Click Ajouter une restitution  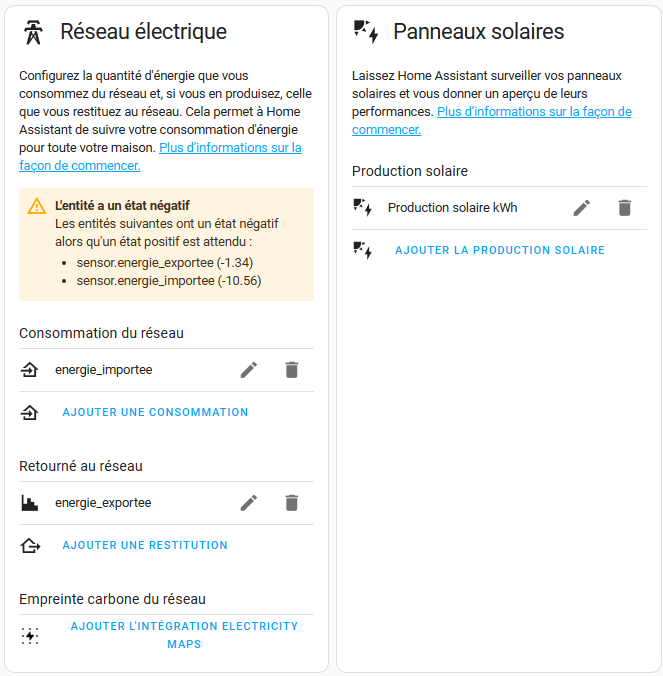click(x=145, y=545)
